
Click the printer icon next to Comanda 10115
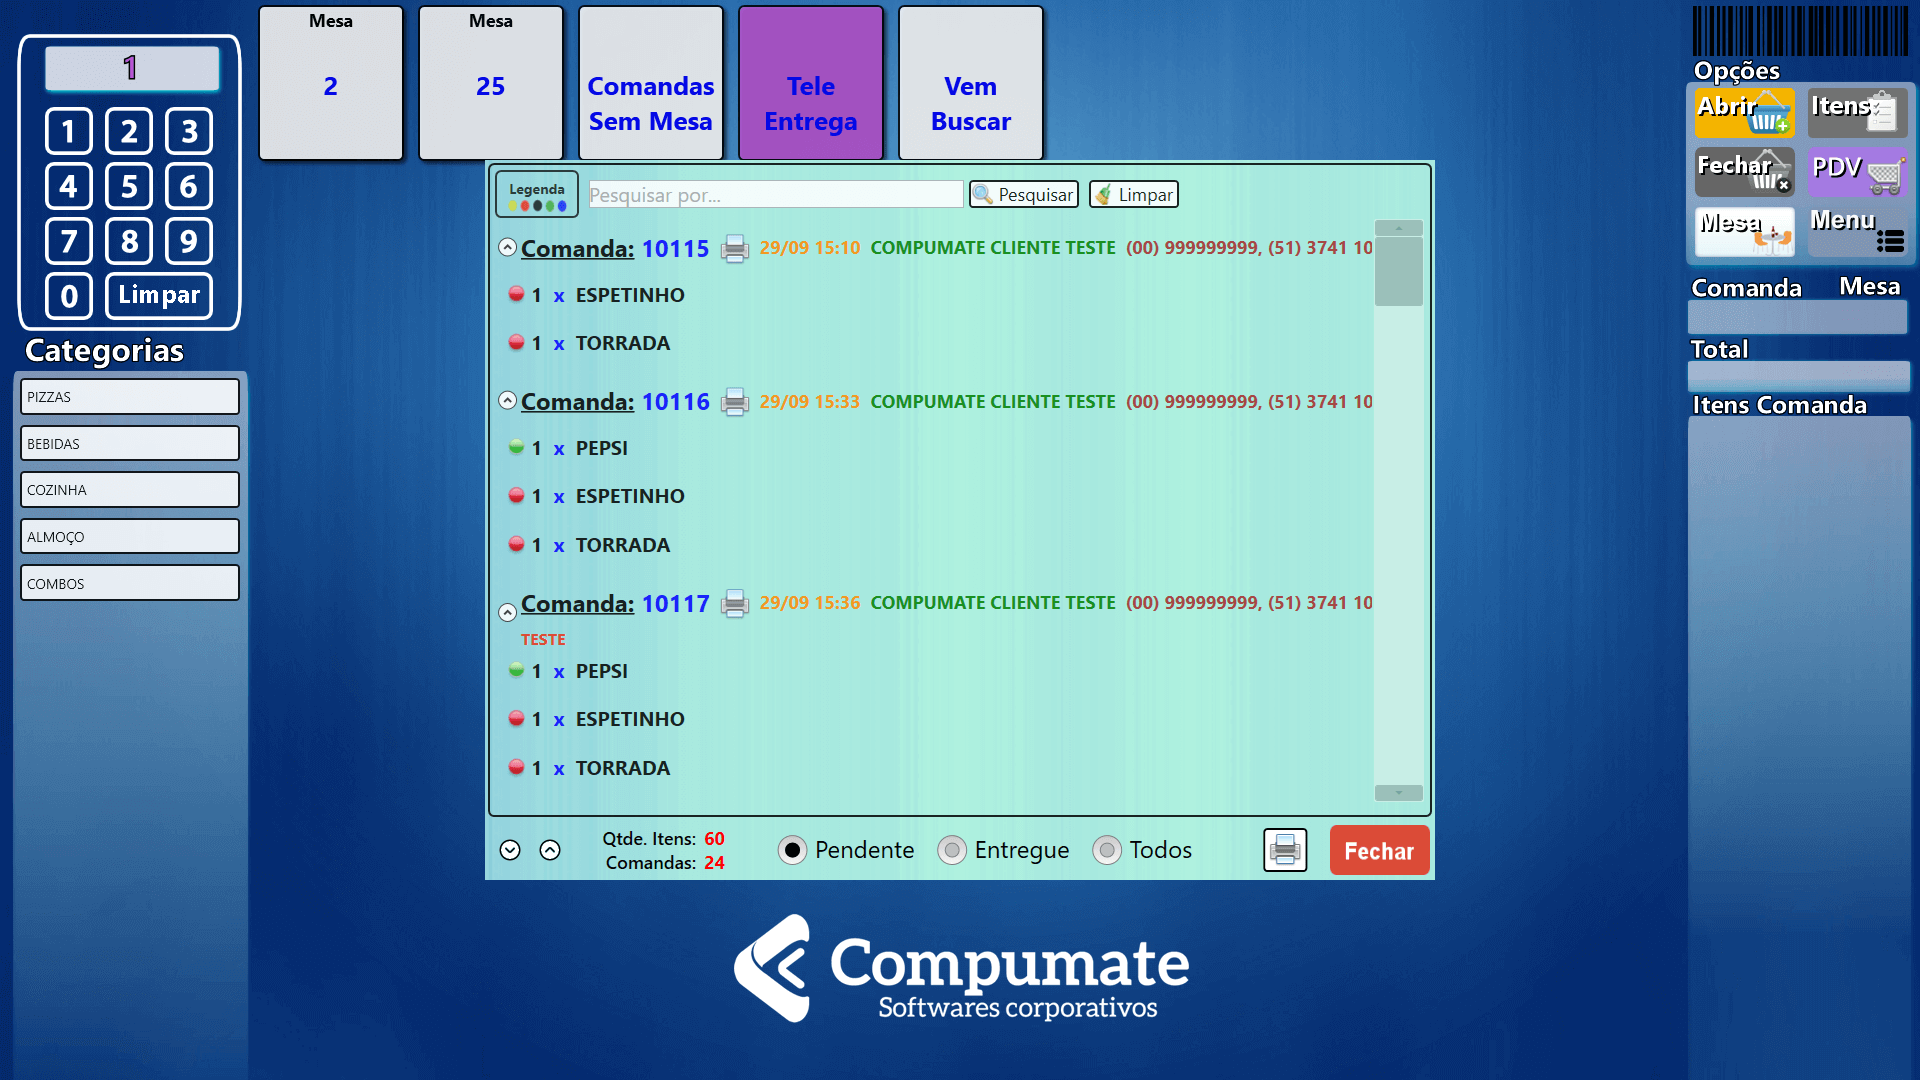click(x=735, y=249)
